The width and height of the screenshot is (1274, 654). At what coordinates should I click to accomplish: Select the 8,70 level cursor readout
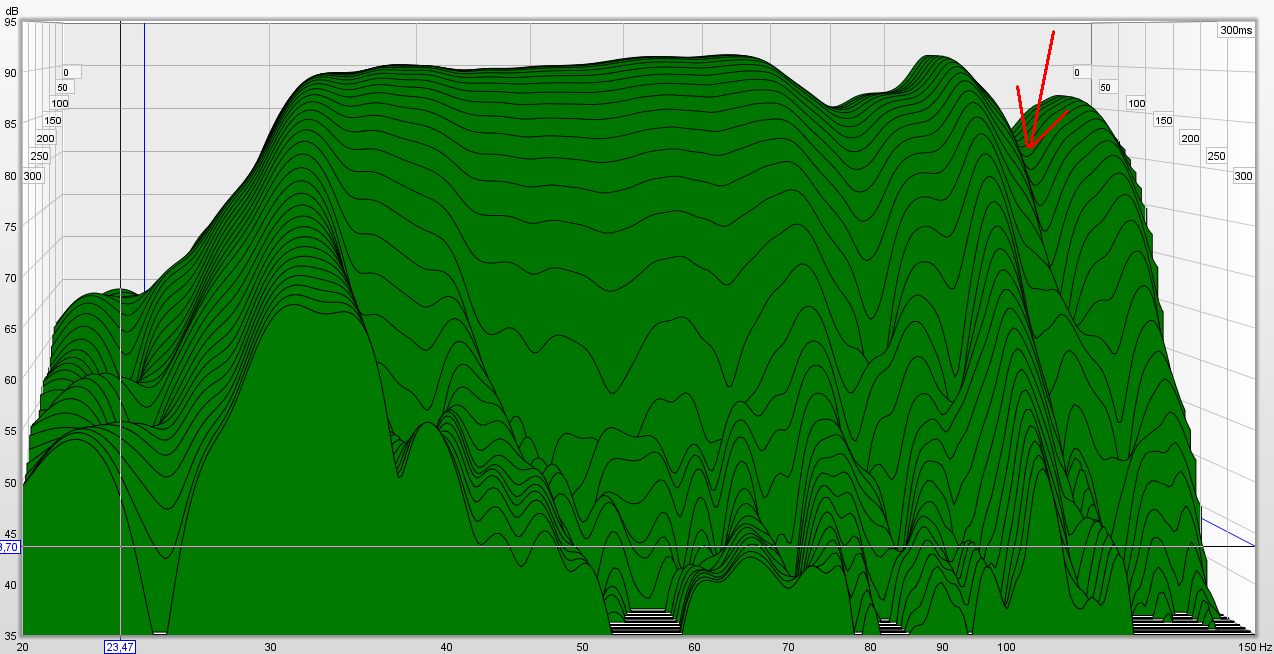tap(8, 547)
